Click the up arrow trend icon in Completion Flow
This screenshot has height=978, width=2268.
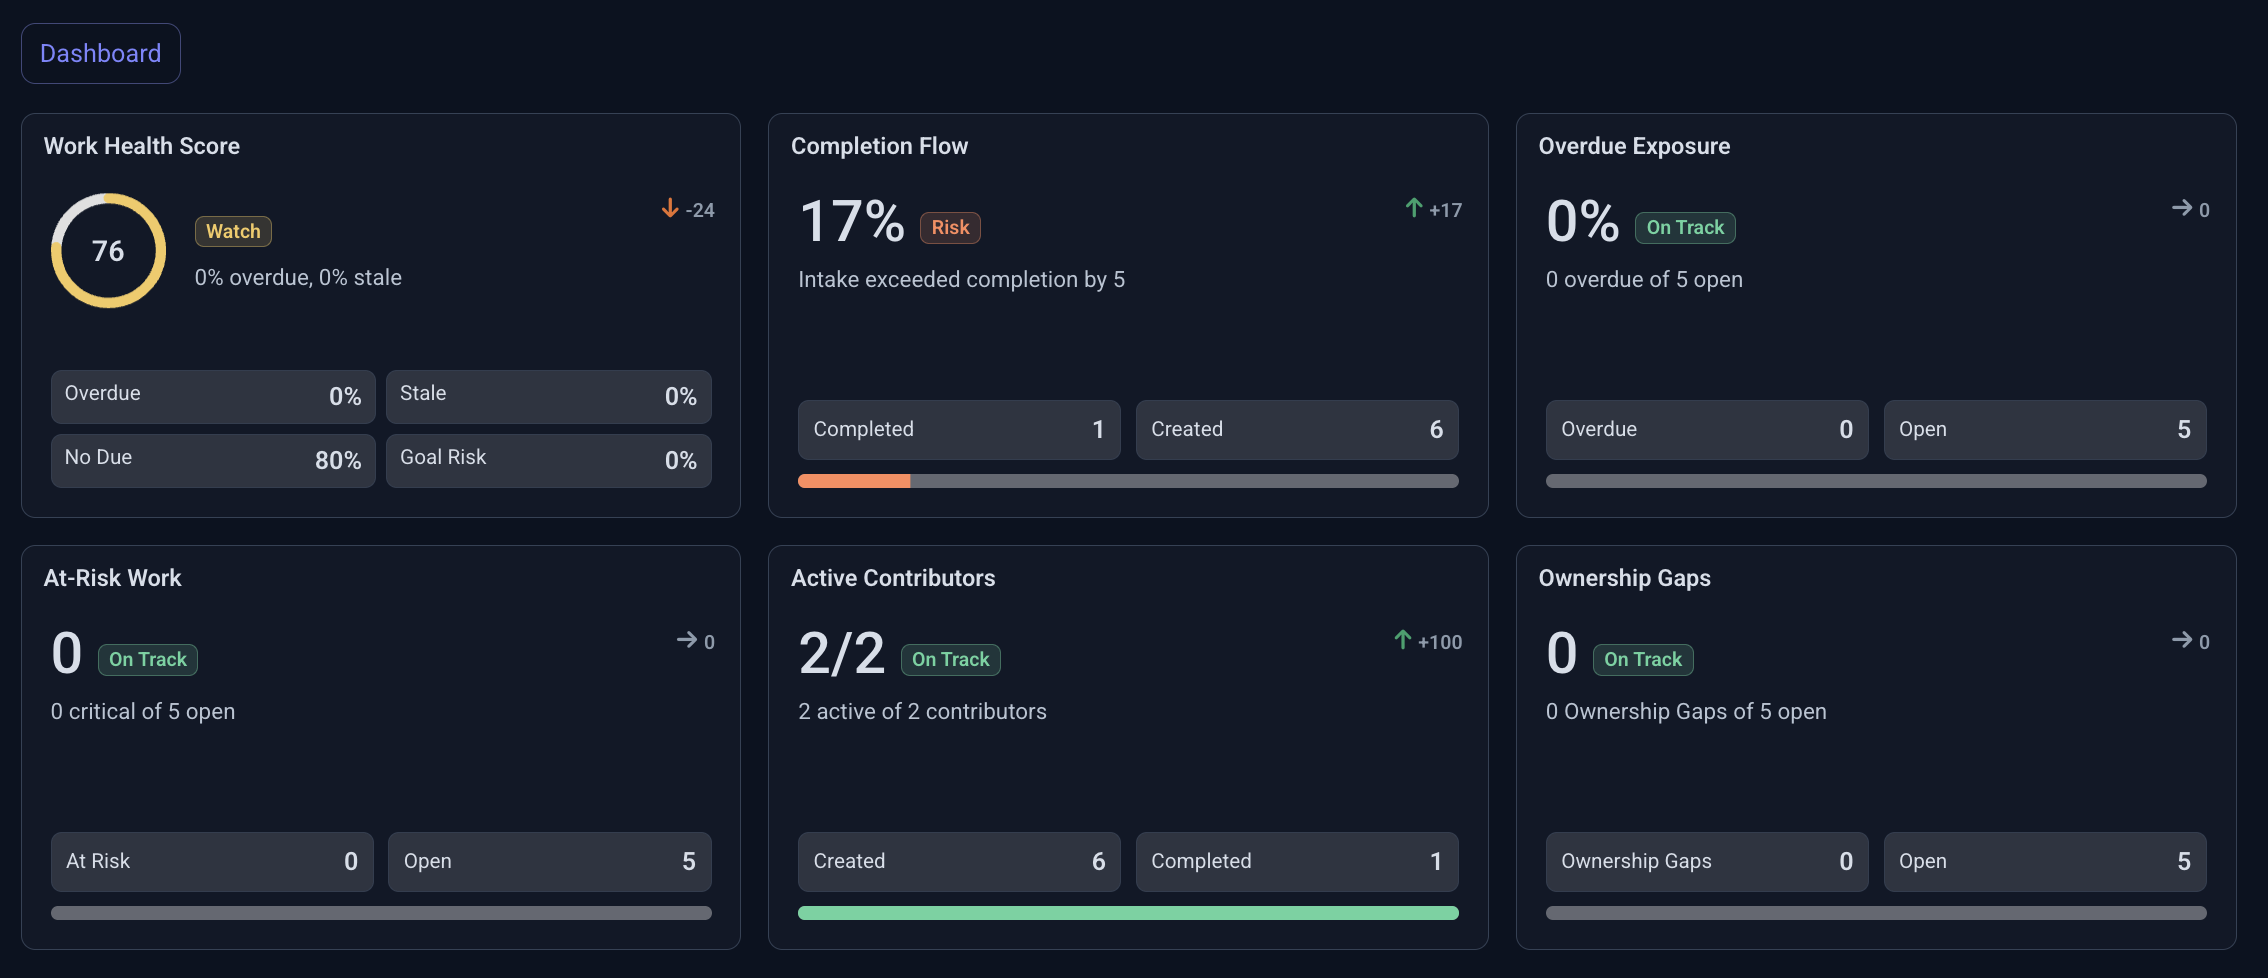[1413, 208]
